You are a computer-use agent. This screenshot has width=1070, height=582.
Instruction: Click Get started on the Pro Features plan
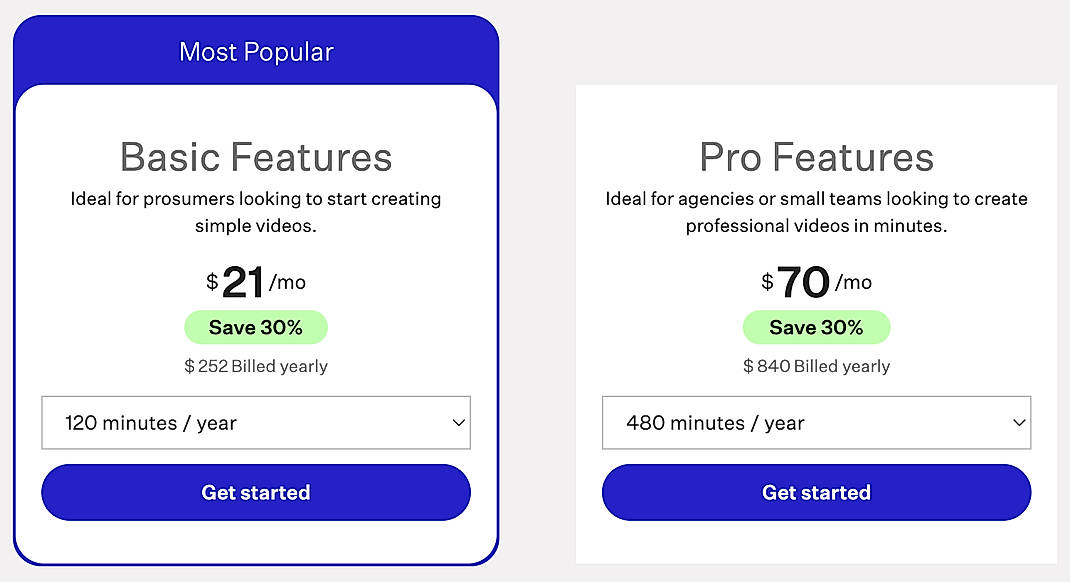pyautogui.click(x=816, y=492)
